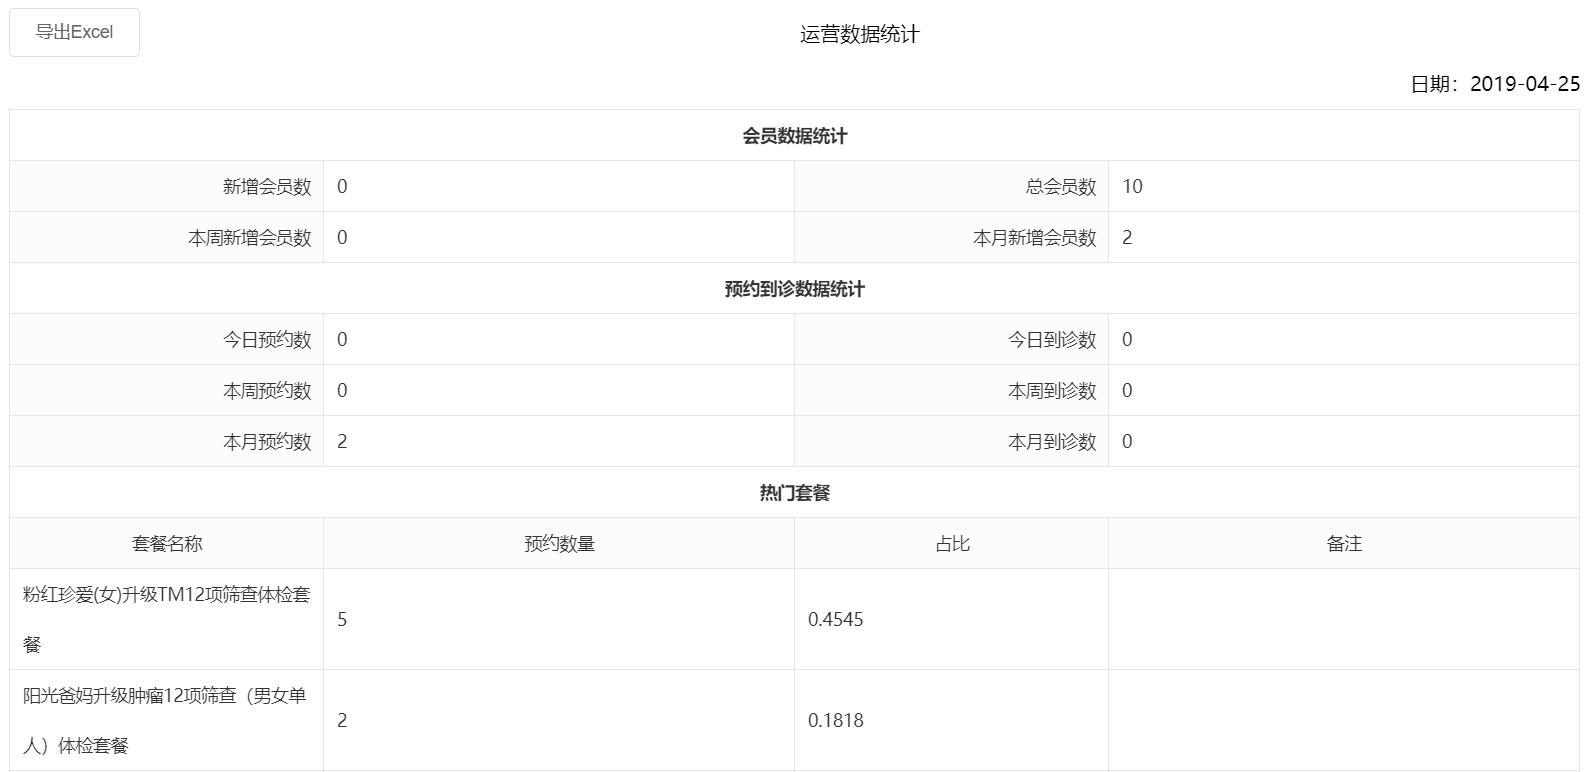Select the 本月到诊数 label
The width and height of the screenshot is (1592, 772).
[1052, 442]
